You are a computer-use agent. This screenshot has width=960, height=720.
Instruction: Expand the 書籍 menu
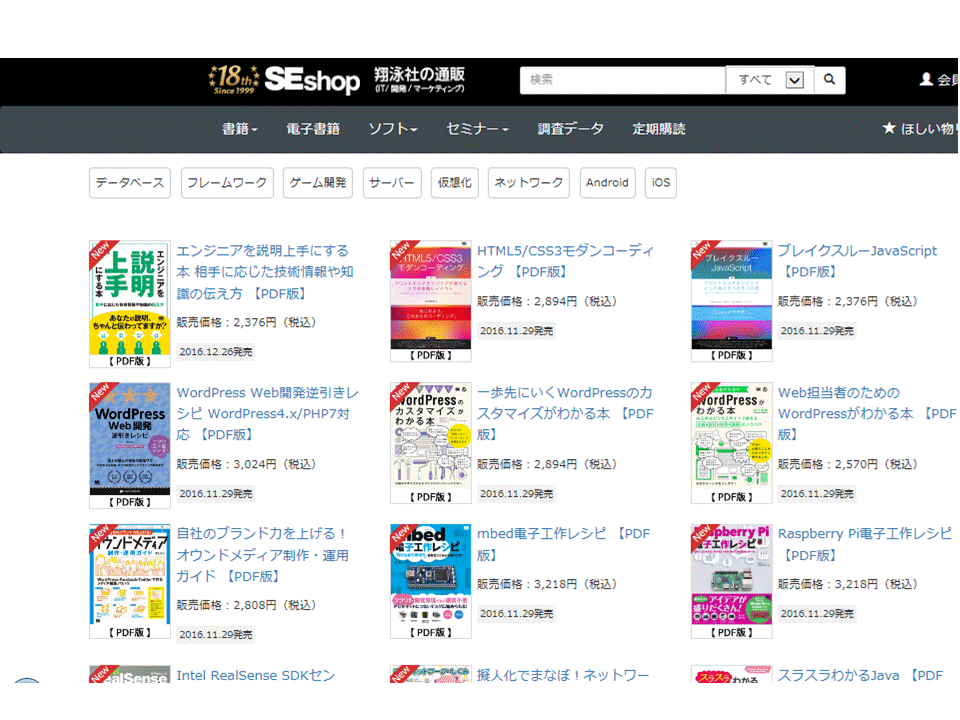pyautogui.click(x=239, y=129)
